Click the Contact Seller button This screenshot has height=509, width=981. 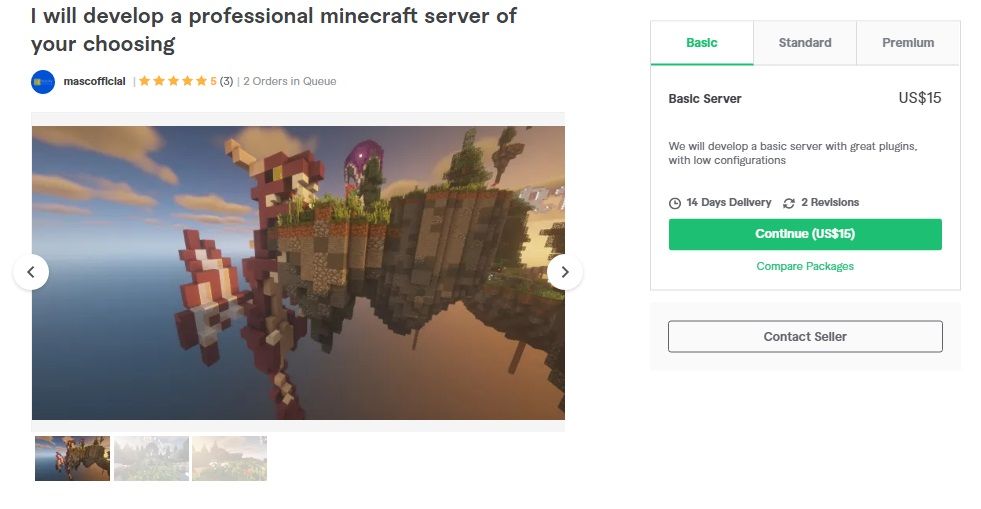805,336
